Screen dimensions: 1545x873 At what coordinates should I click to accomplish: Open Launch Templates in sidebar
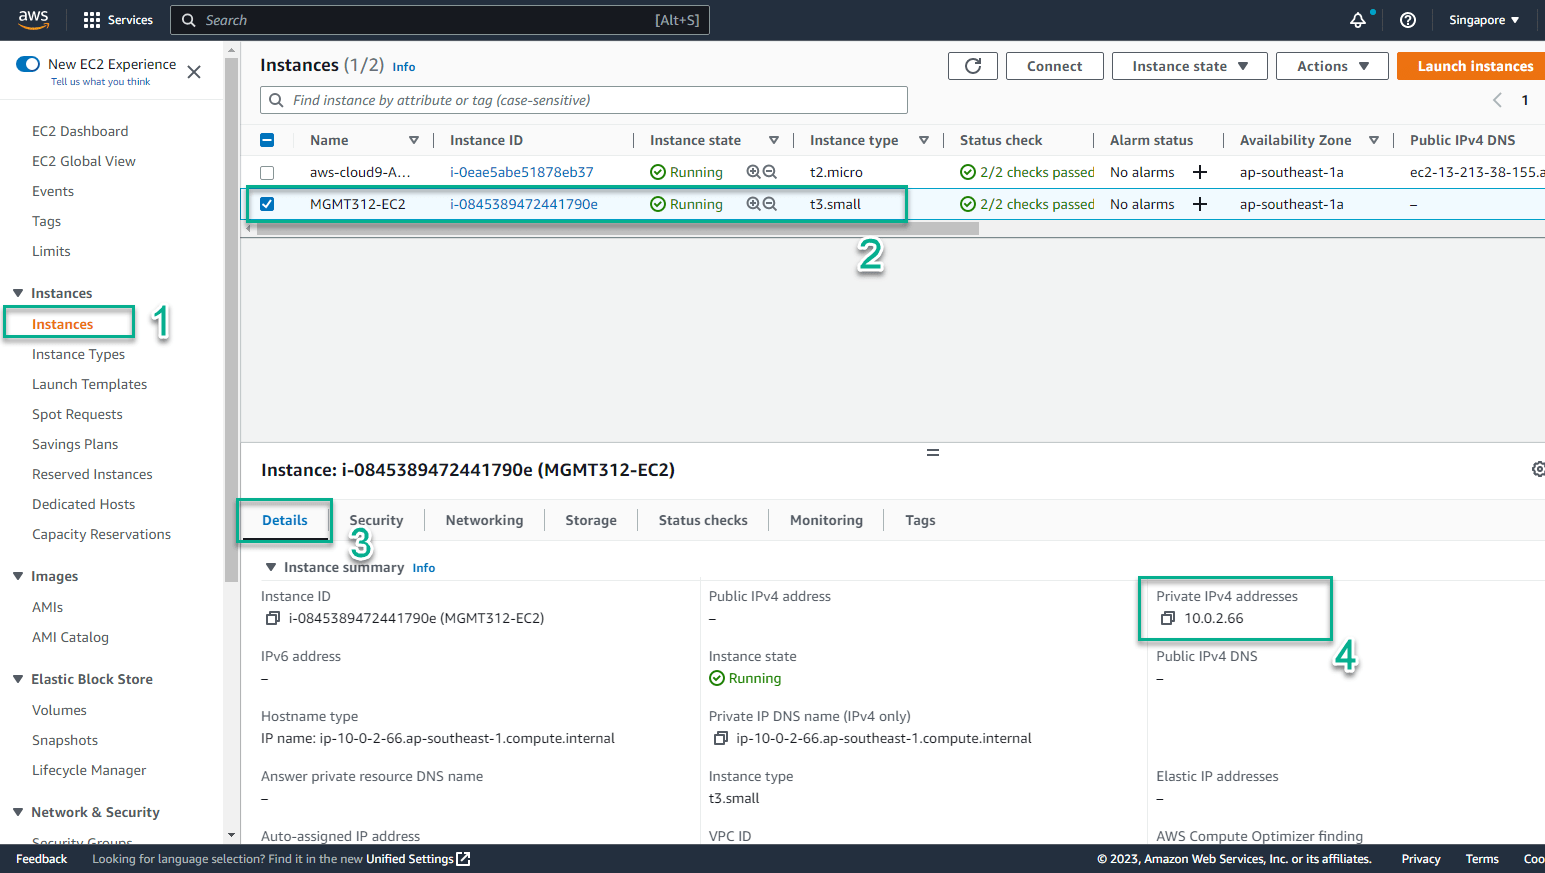pos(89,384)
